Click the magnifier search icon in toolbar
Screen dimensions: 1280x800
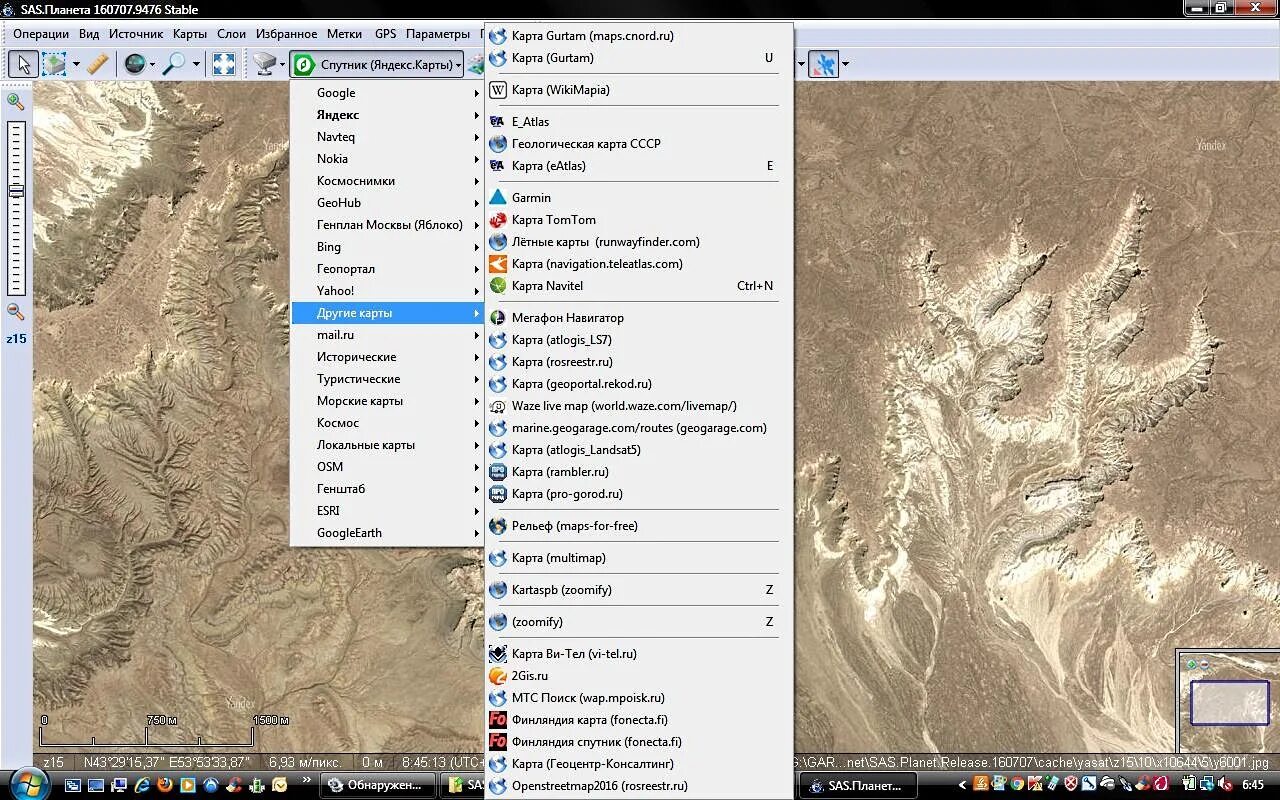click(x=175, y=65)
